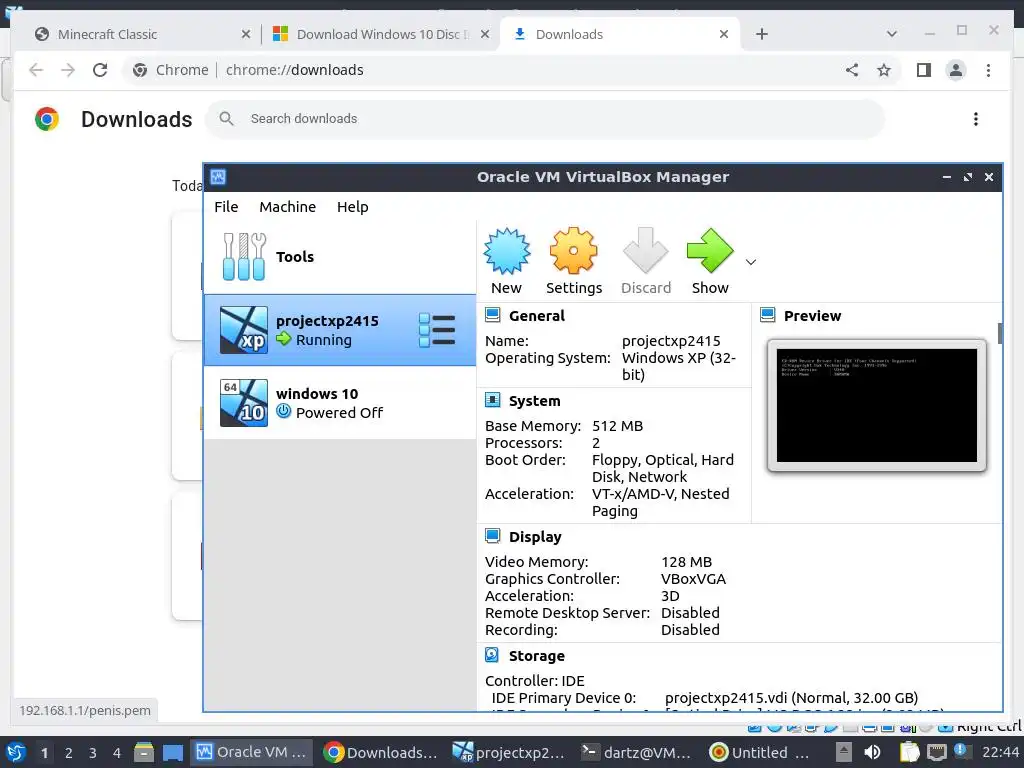Click the system start menu icon
The width and height of the screenshot is (1024, 768).
click(16, 752)
